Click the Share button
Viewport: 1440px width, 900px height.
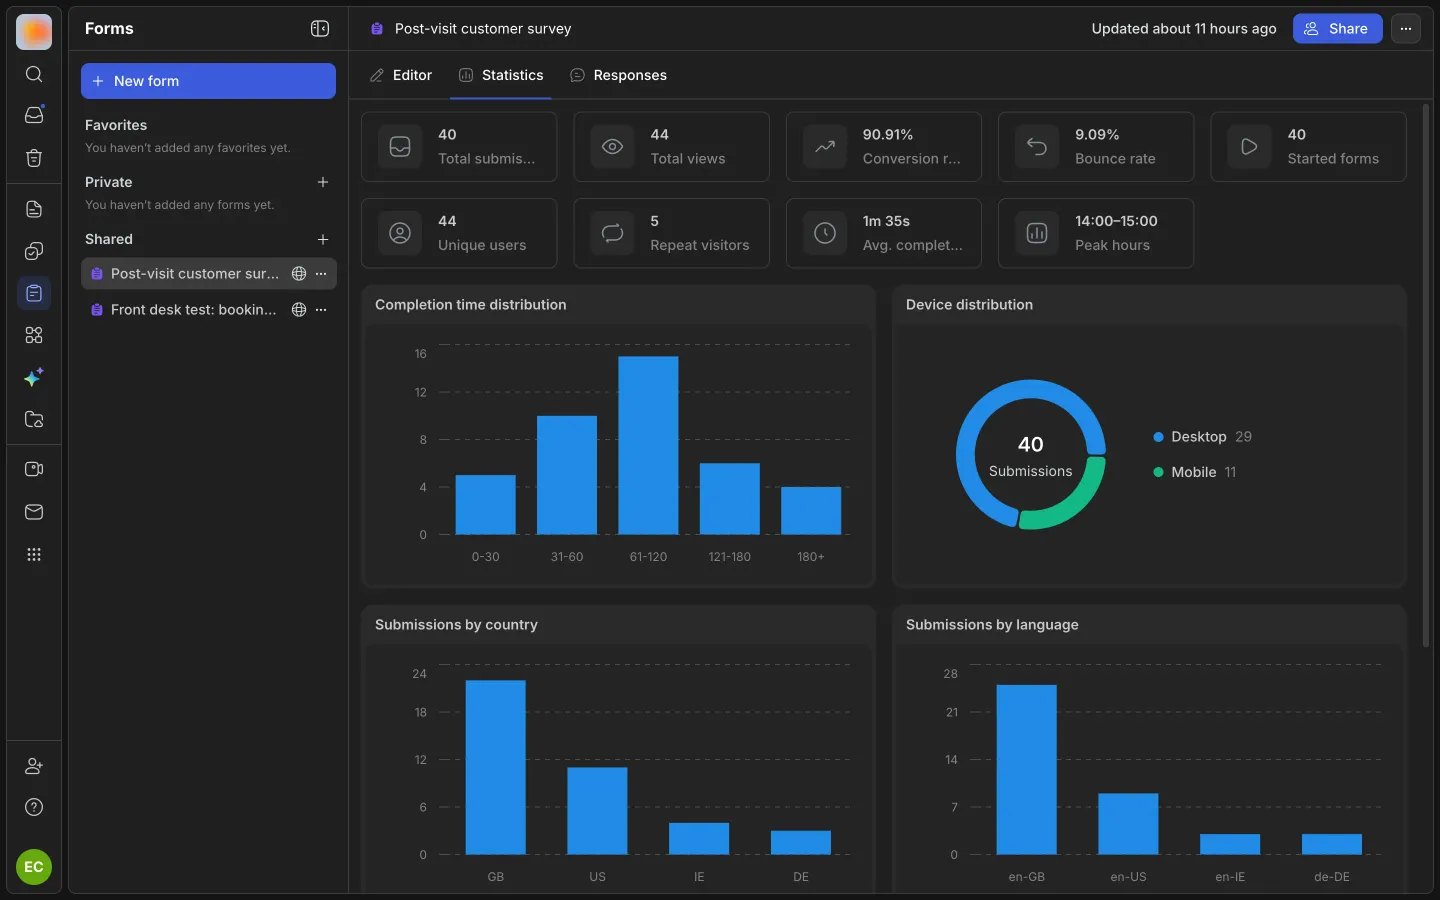[x=1337, y=29]
